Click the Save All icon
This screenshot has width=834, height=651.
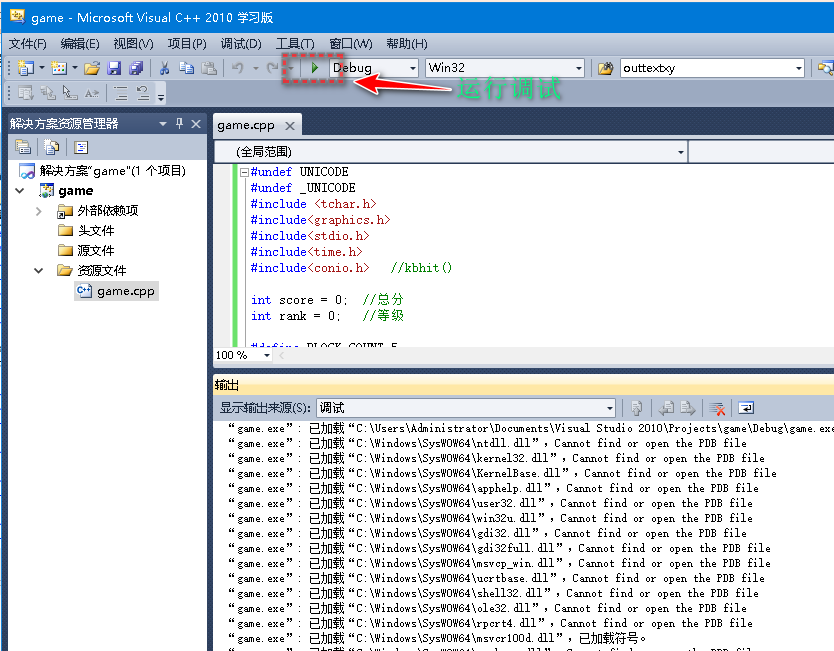coord(136,68)
